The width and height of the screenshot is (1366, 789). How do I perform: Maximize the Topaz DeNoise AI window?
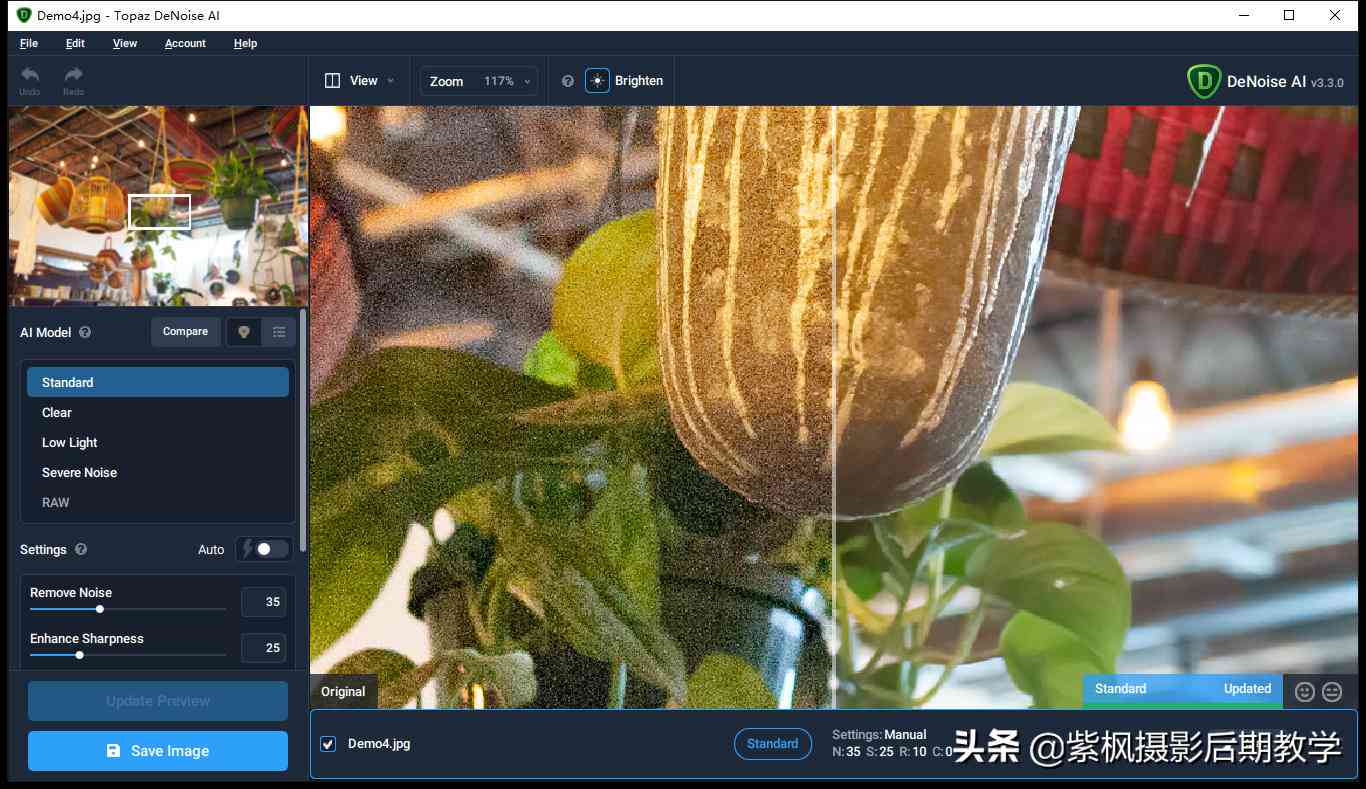pos(1289,15)
